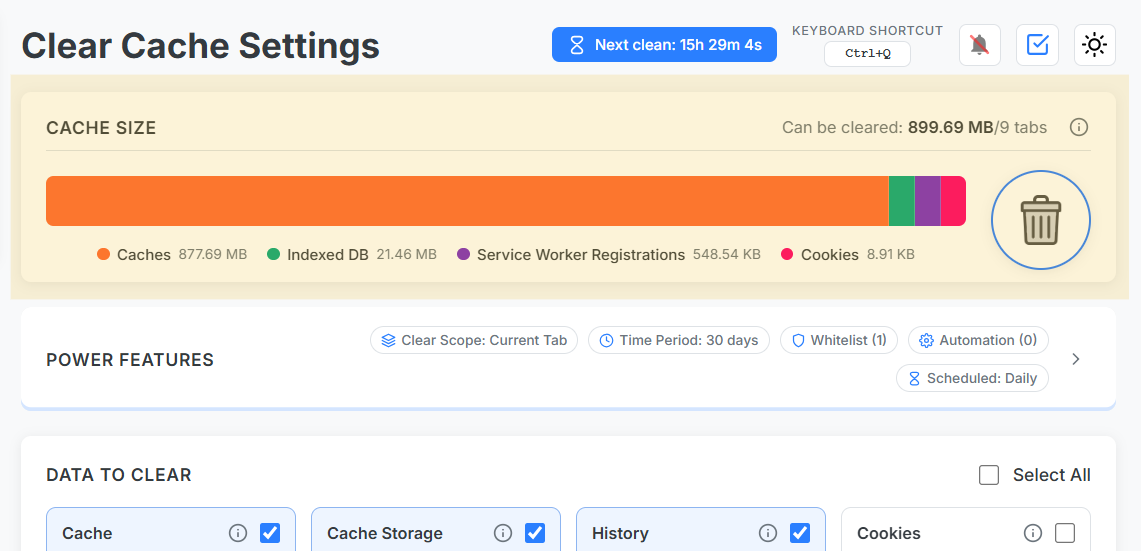Screen dimensions: 1141x551
Task: Click the Cookies 8.91 KB value
Action: tap(891, 255)
